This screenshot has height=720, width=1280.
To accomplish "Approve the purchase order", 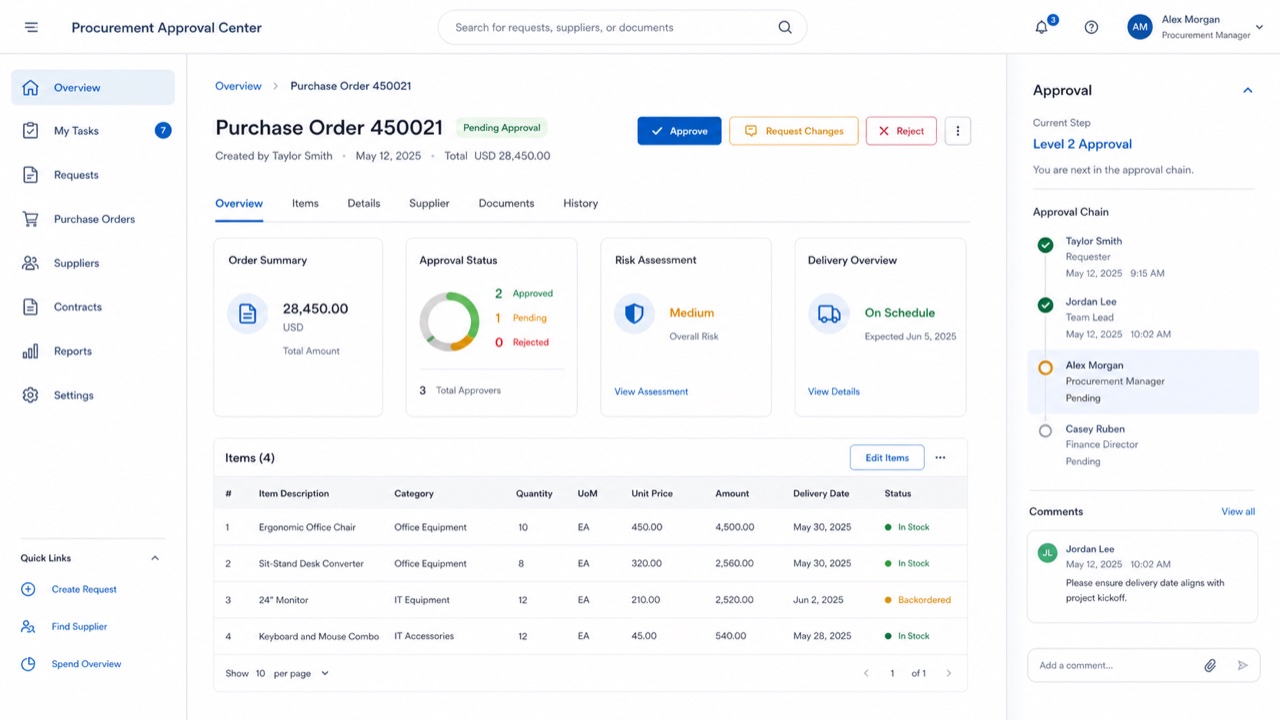I will coord(679,131).
